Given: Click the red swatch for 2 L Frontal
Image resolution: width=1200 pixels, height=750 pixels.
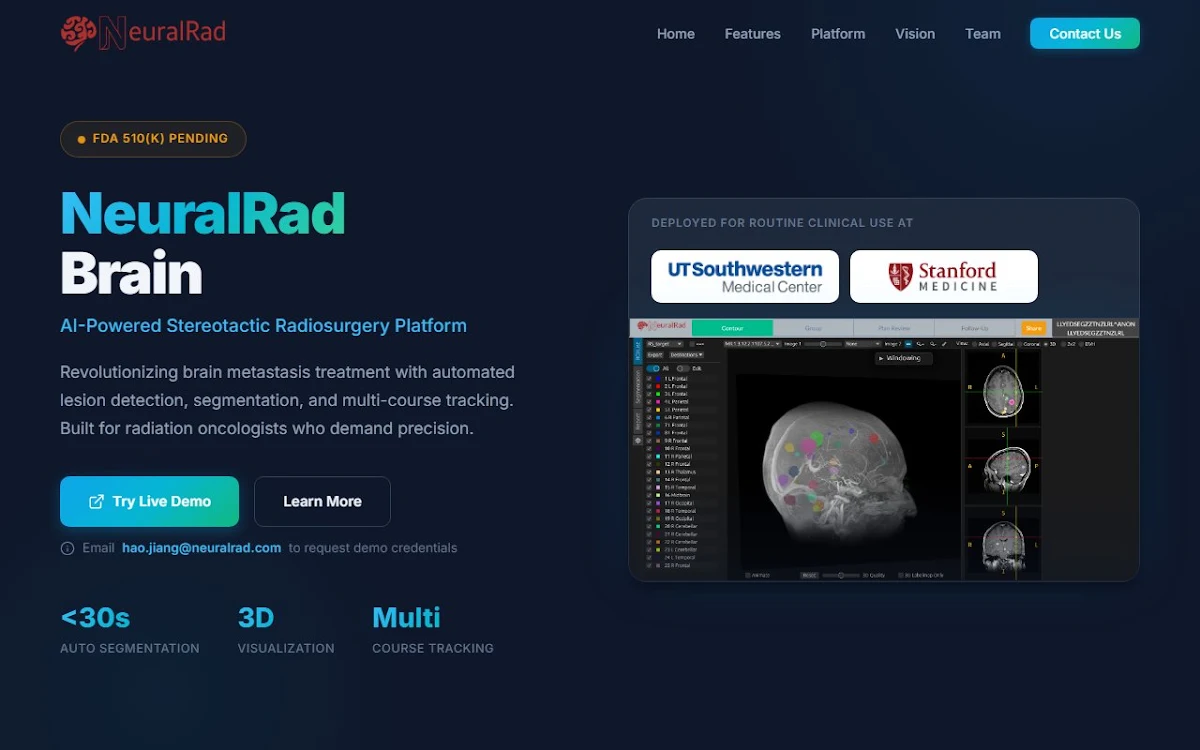Looking at the screenshot, I should point(658,386).
